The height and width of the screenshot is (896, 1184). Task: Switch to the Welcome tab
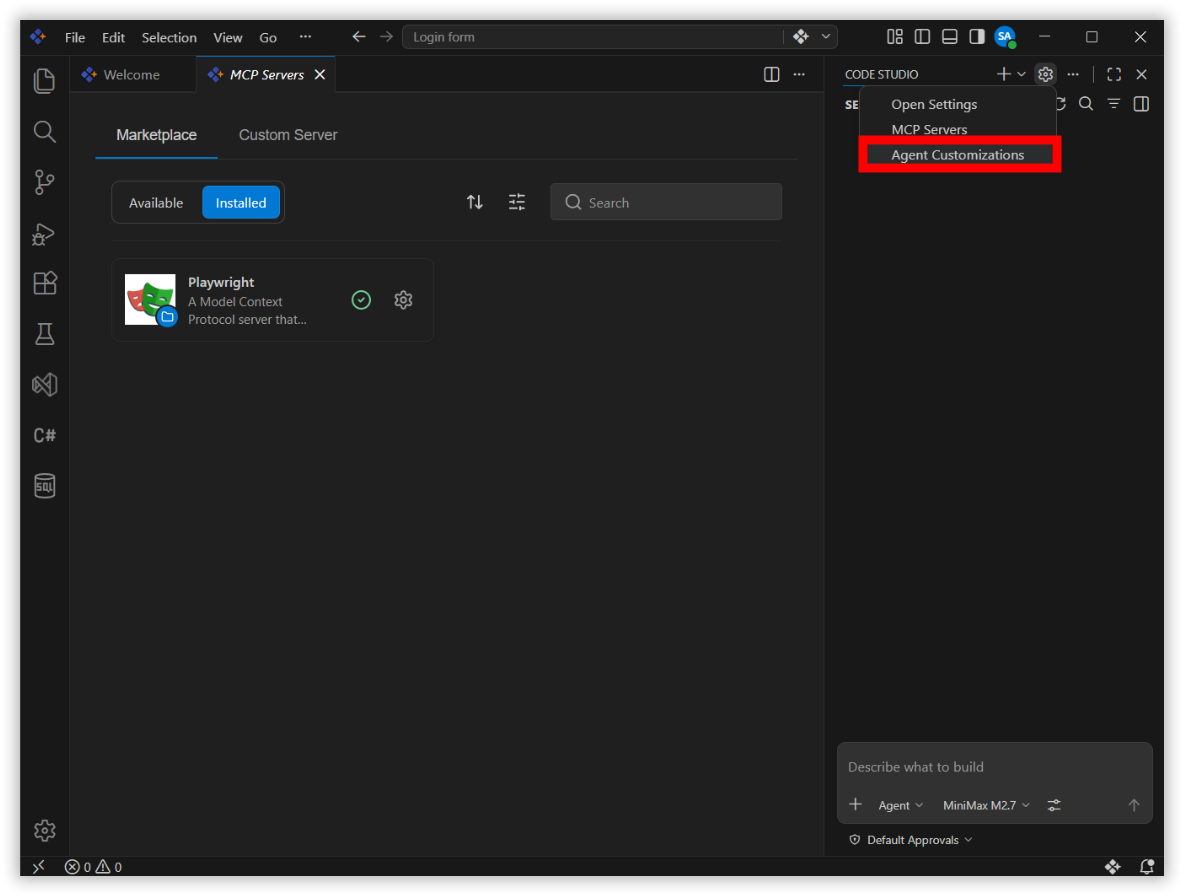132,74
